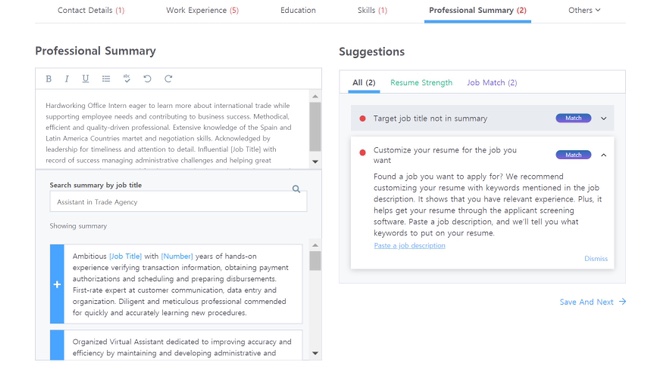
Task: Undo the last edit in summary
Action: [x=147, y=79]
